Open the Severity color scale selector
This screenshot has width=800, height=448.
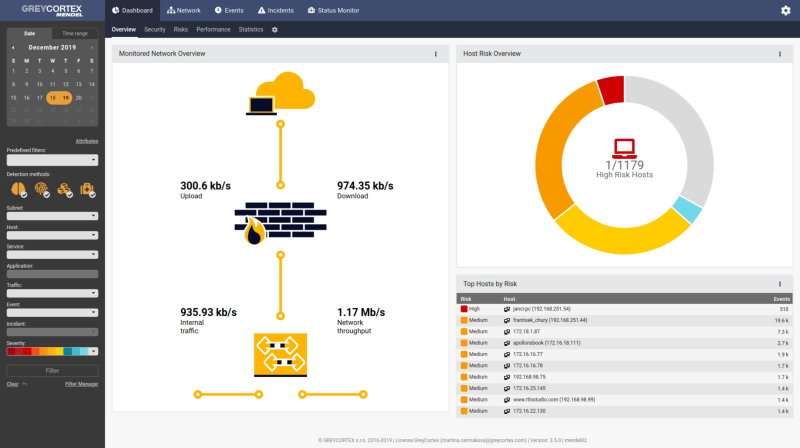tap(52, 351)
